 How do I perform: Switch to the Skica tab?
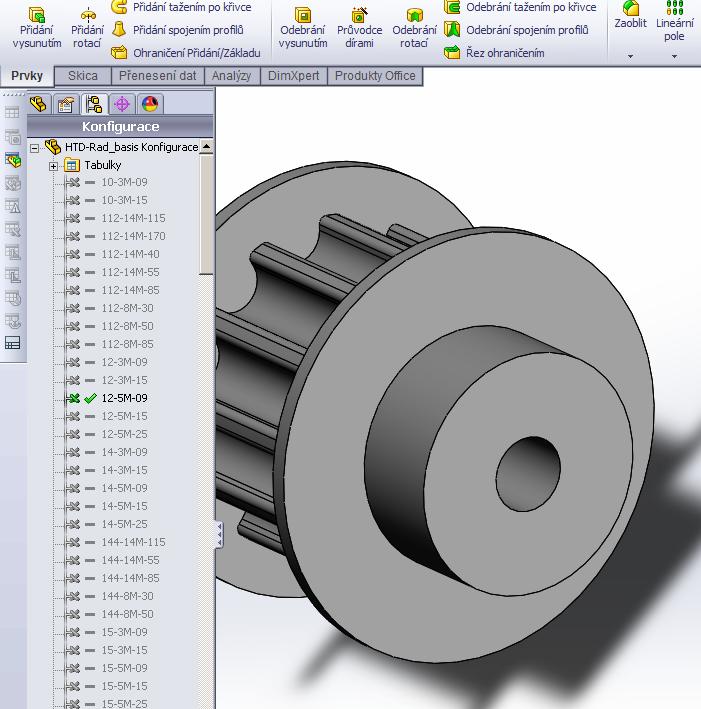pos(82,76)
